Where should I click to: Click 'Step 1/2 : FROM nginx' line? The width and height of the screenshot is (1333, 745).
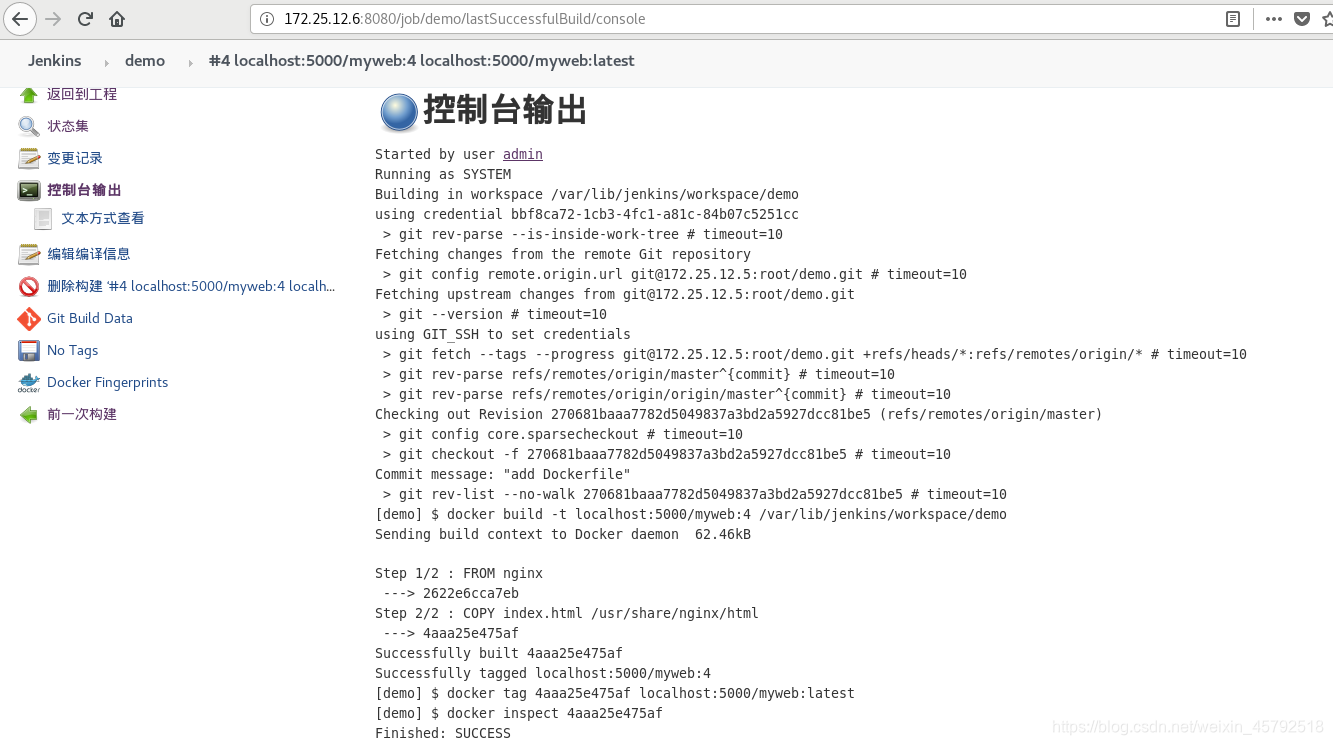pyautogui.click(x=459, y=574)
